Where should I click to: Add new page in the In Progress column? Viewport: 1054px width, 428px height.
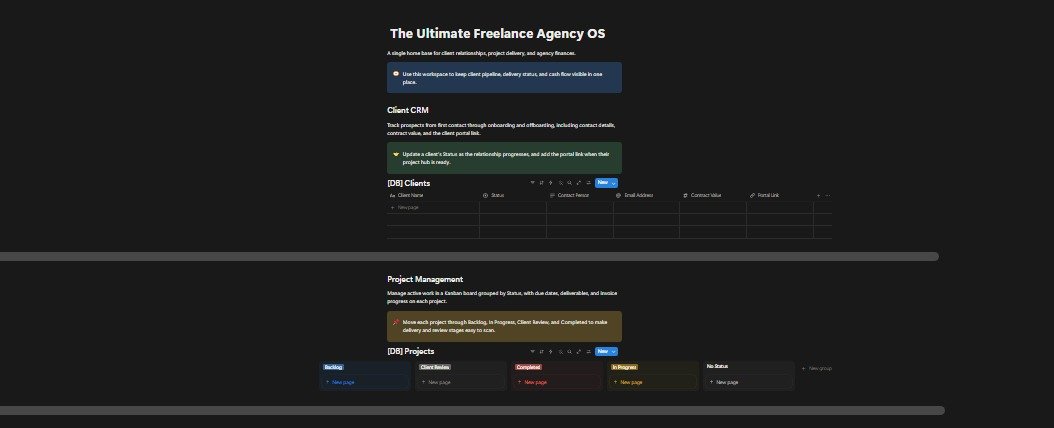pos(653,382)
